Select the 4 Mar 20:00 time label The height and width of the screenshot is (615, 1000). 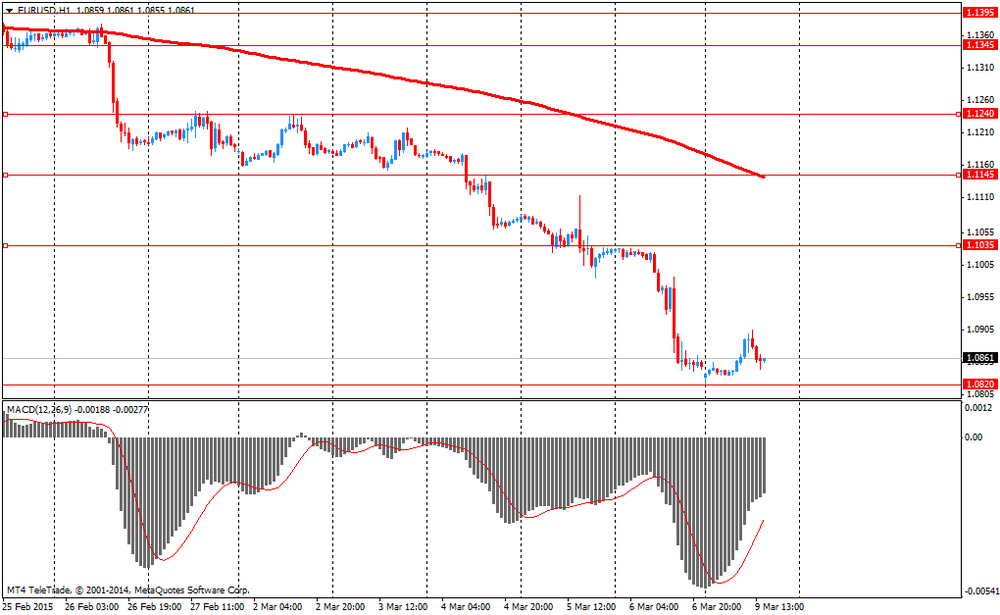(x=528, y=607)
